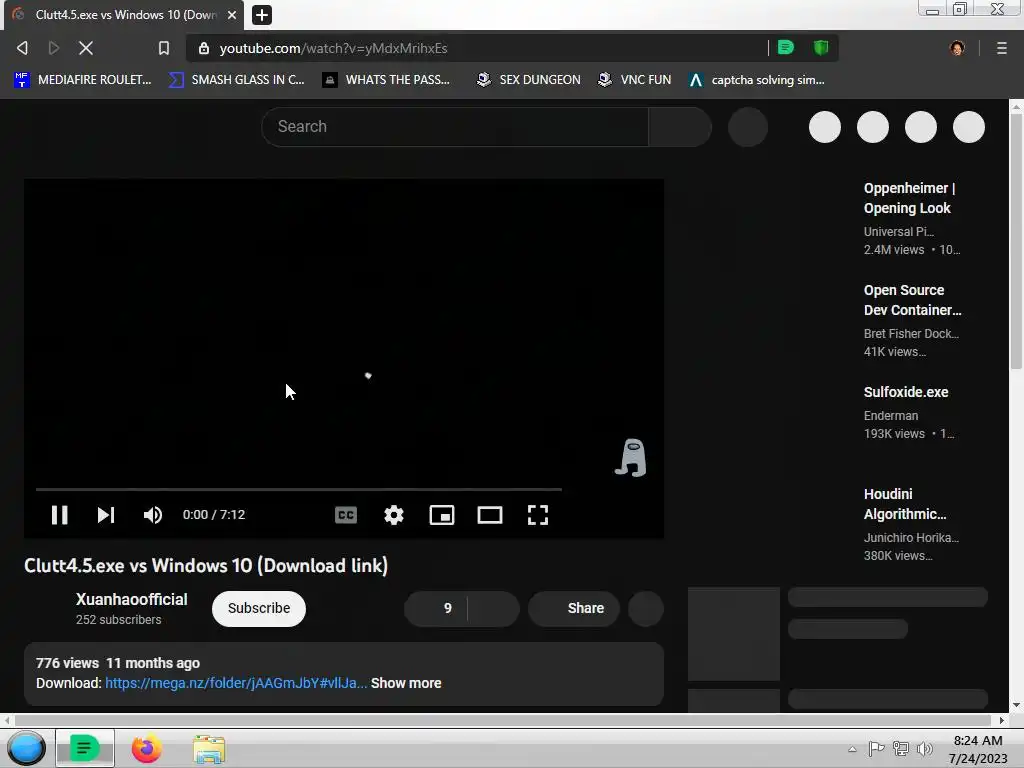Go forward using the browser forward arrow
The image size is (1024, 768).
[x=54, y=48]
